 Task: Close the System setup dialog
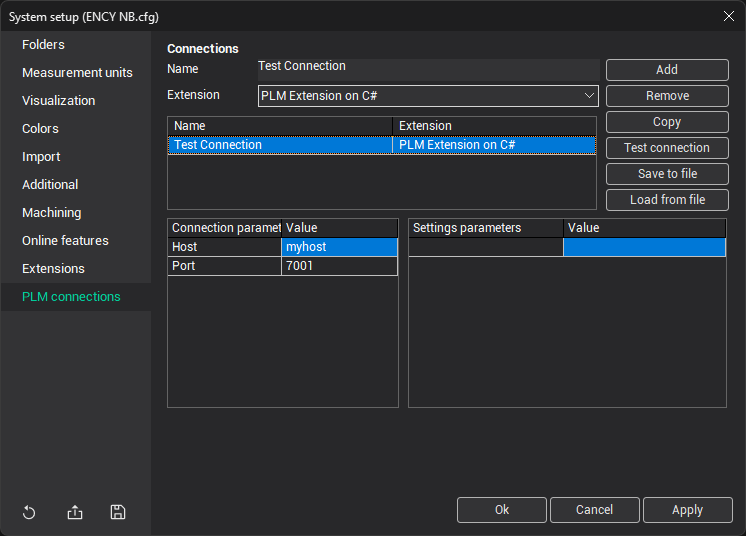(x=728, y=16)
